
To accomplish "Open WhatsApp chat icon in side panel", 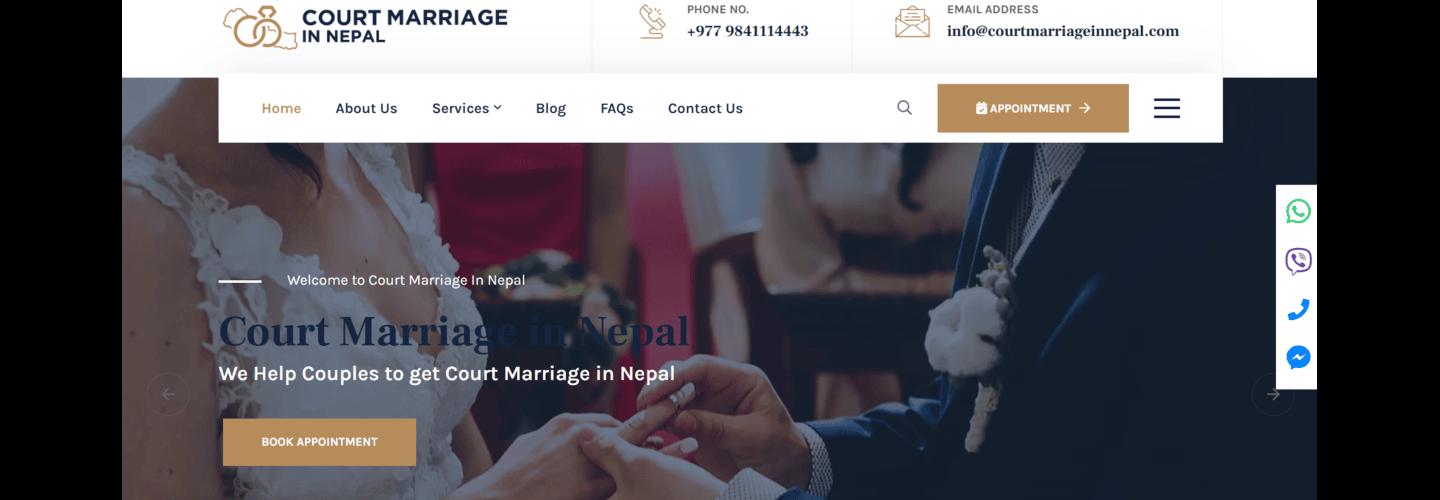I will pyautogui.click(x=1298, y=211).
